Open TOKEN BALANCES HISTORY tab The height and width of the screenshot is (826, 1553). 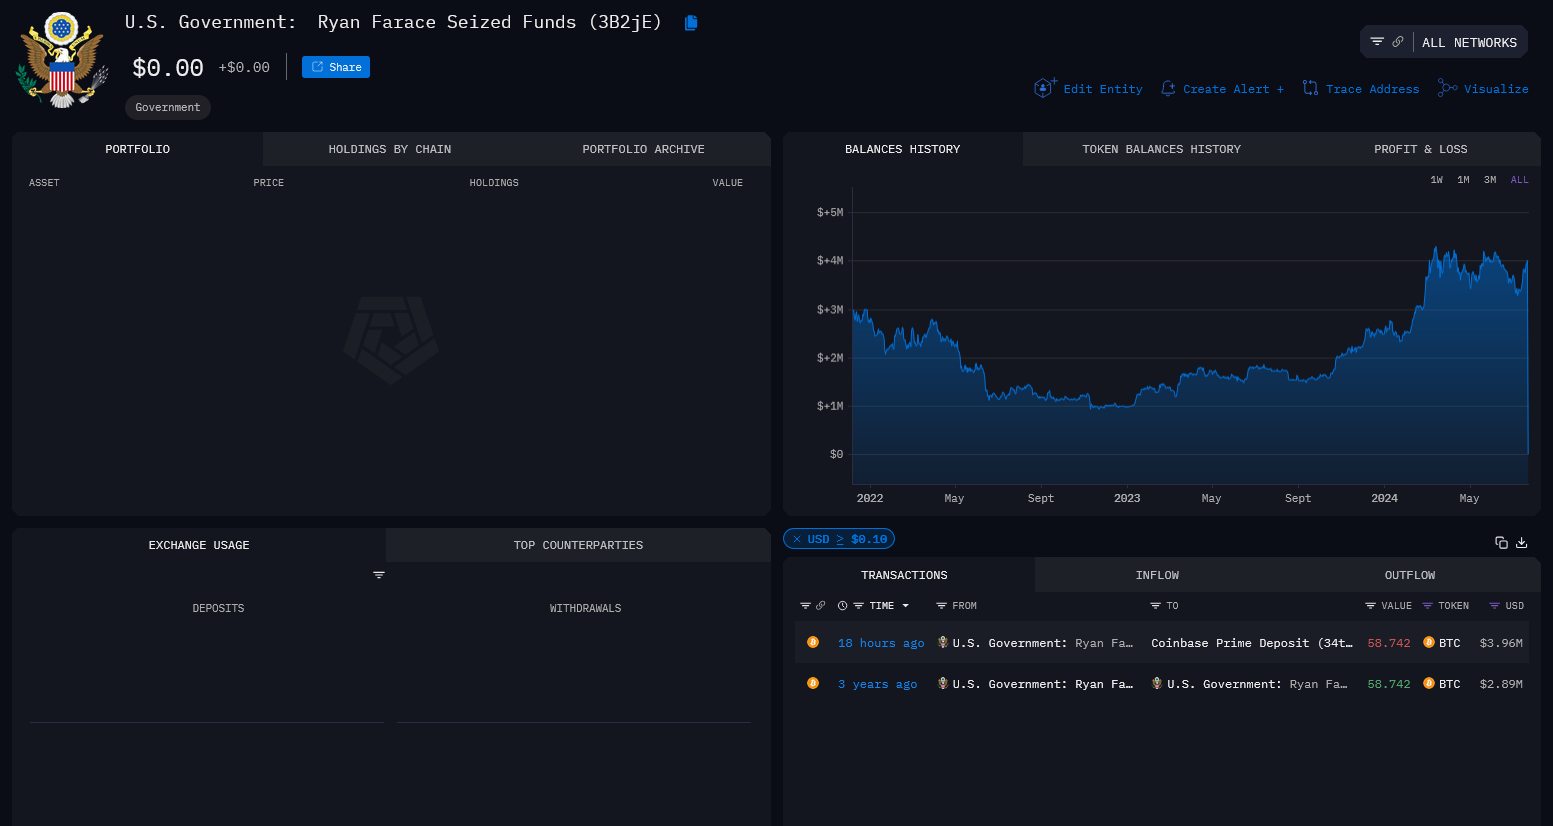[1161, 149]
